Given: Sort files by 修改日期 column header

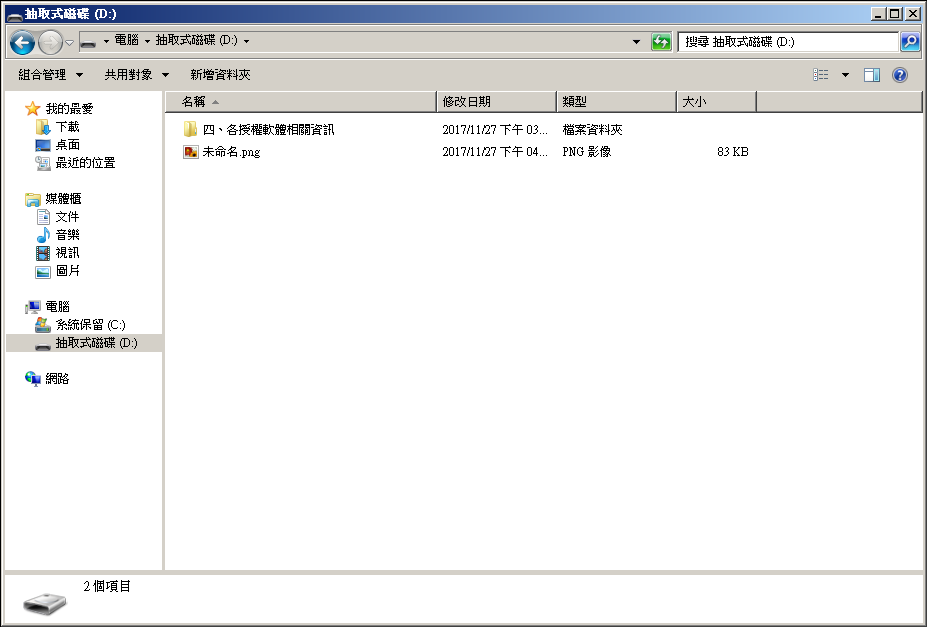Looking at the screenshot, I should point(496,102).
